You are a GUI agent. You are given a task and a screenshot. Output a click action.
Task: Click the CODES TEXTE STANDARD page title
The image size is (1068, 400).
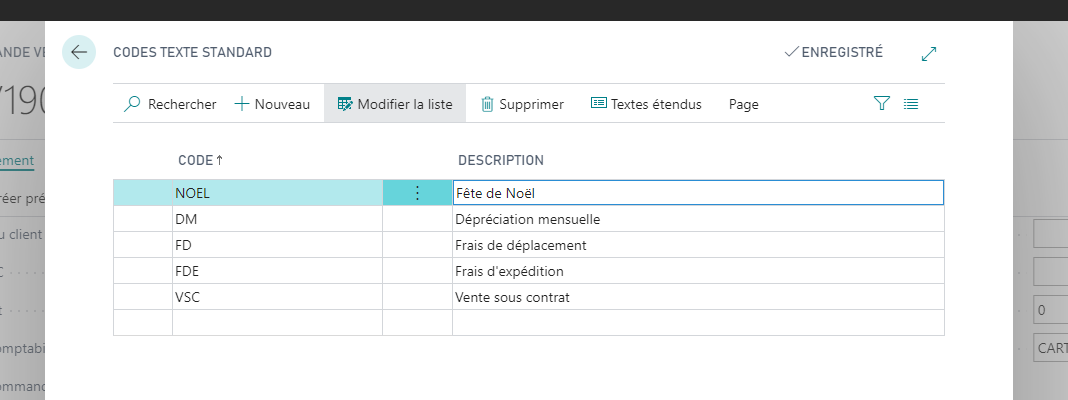click(192, 52)
